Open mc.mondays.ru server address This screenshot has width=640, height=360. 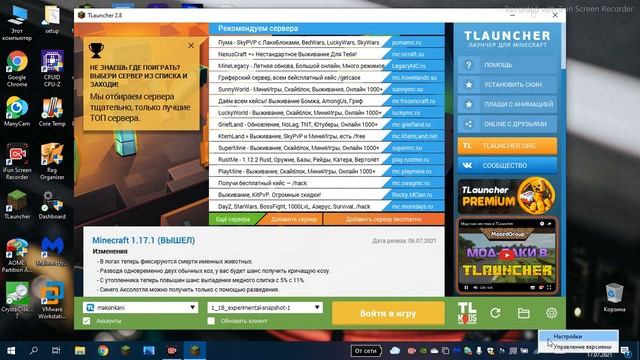coord(412,207)
